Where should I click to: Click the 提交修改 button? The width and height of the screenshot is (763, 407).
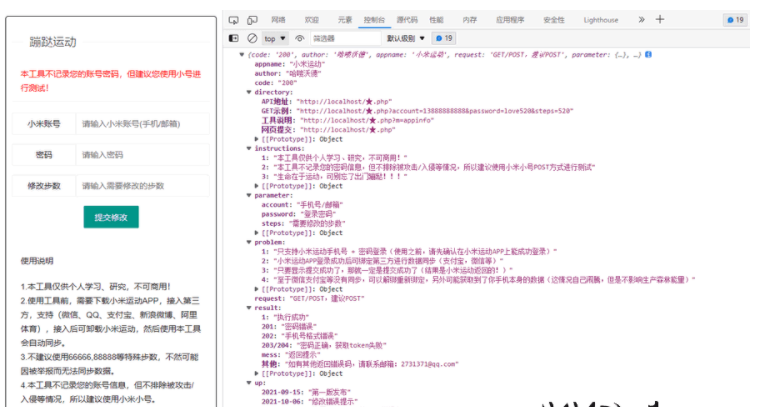click(111, 217)
